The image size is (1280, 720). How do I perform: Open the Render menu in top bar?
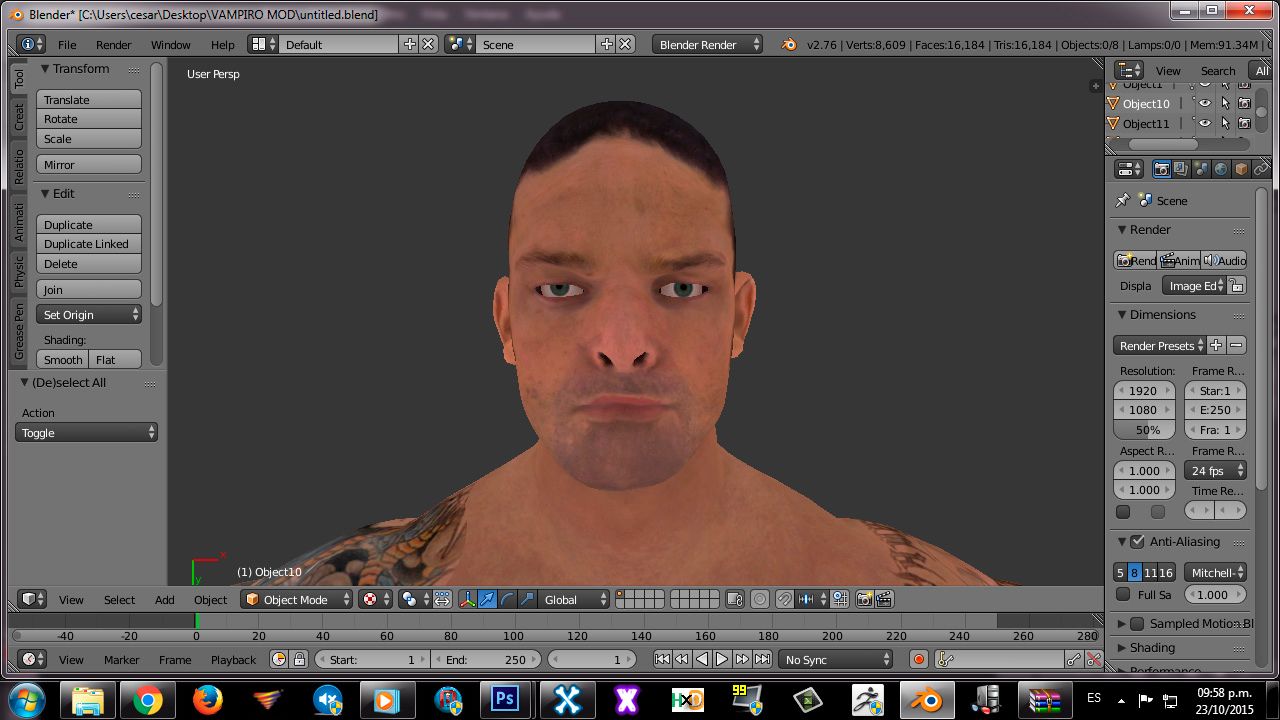click(x=113, y=45)
